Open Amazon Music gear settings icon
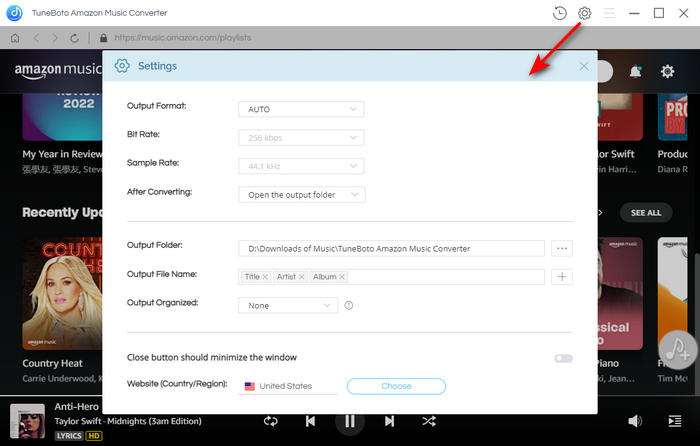Viewport: 700px width, 446px height. (667, 71)
